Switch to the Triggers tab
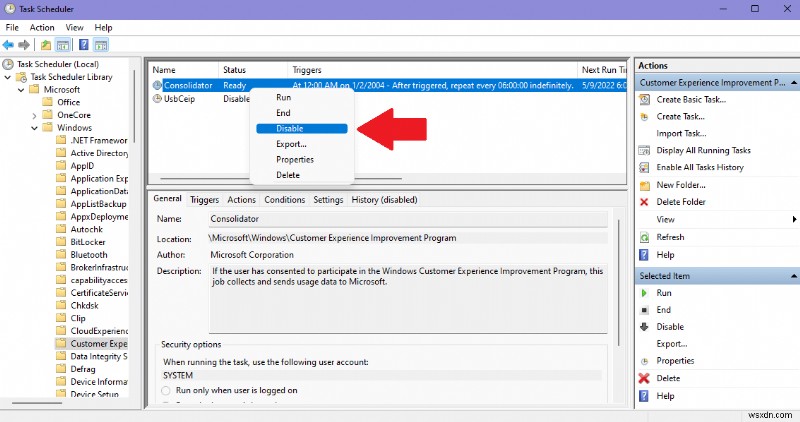 point(205,200)
